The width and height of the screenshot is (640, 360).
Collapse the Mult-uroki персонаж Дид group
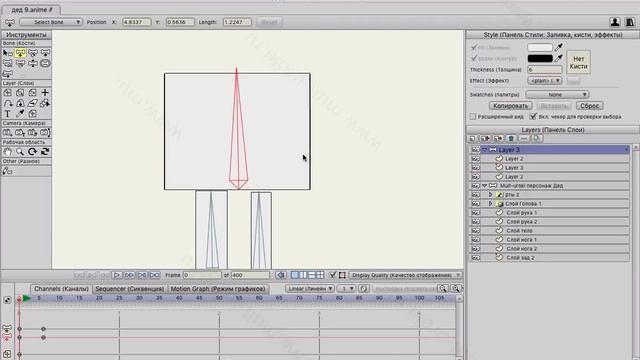tap(484, 186)
